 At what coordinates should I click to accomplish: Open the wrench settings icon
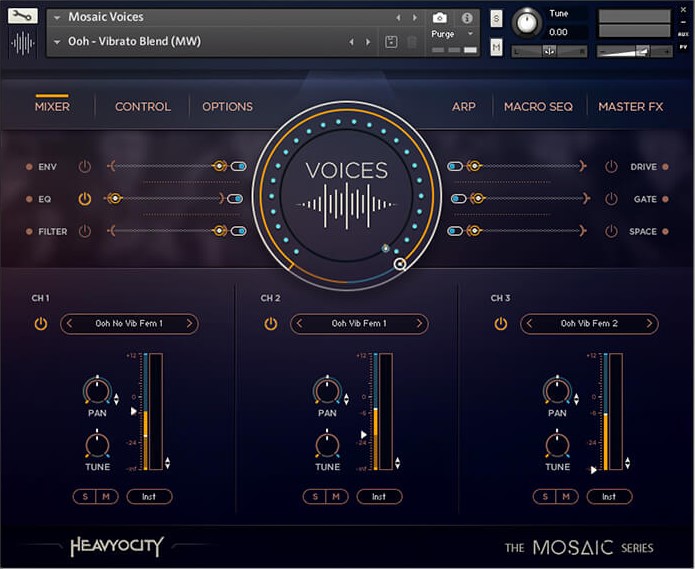(x=23, y=16)
